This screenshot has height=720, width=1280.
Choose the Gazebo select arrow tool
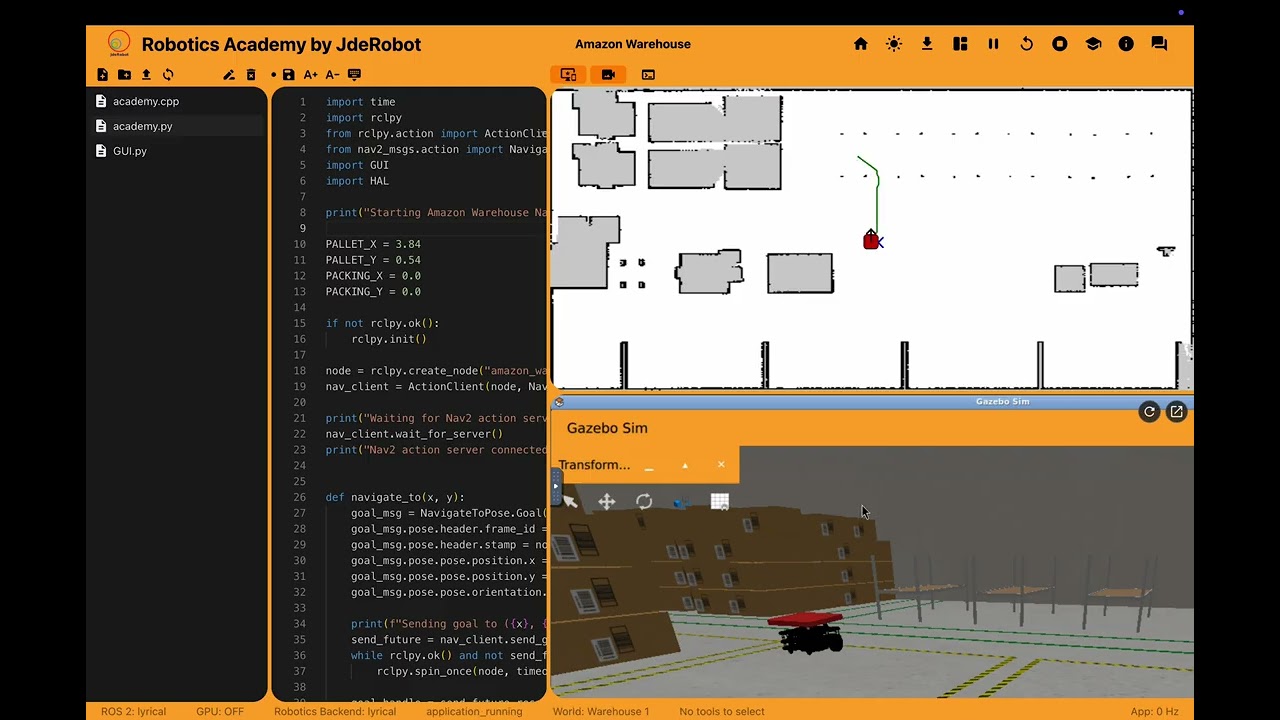[569, 502]
